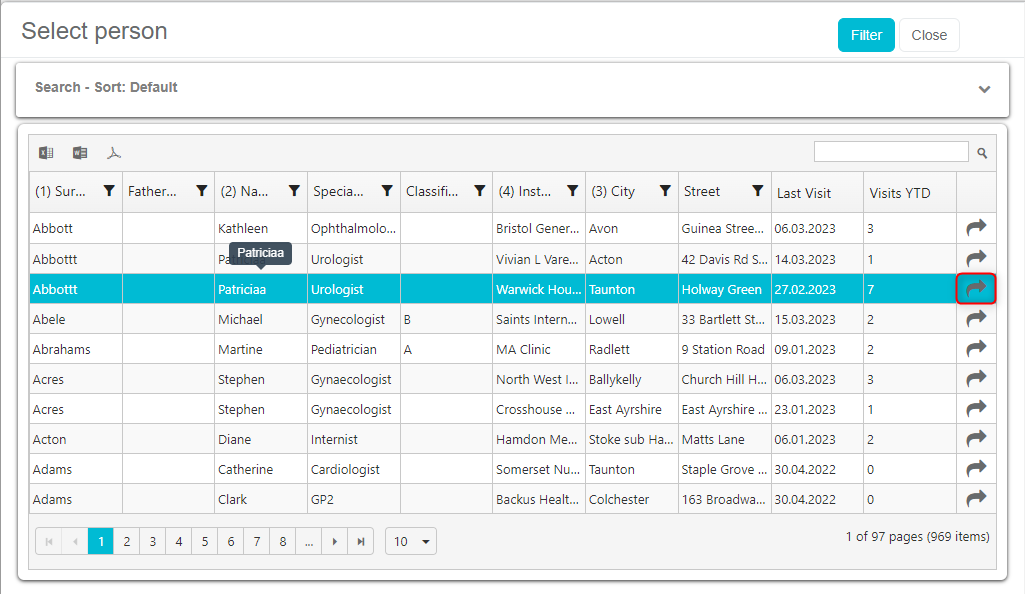Click the Close button
1025x594 pixels.
click(928, 35)
